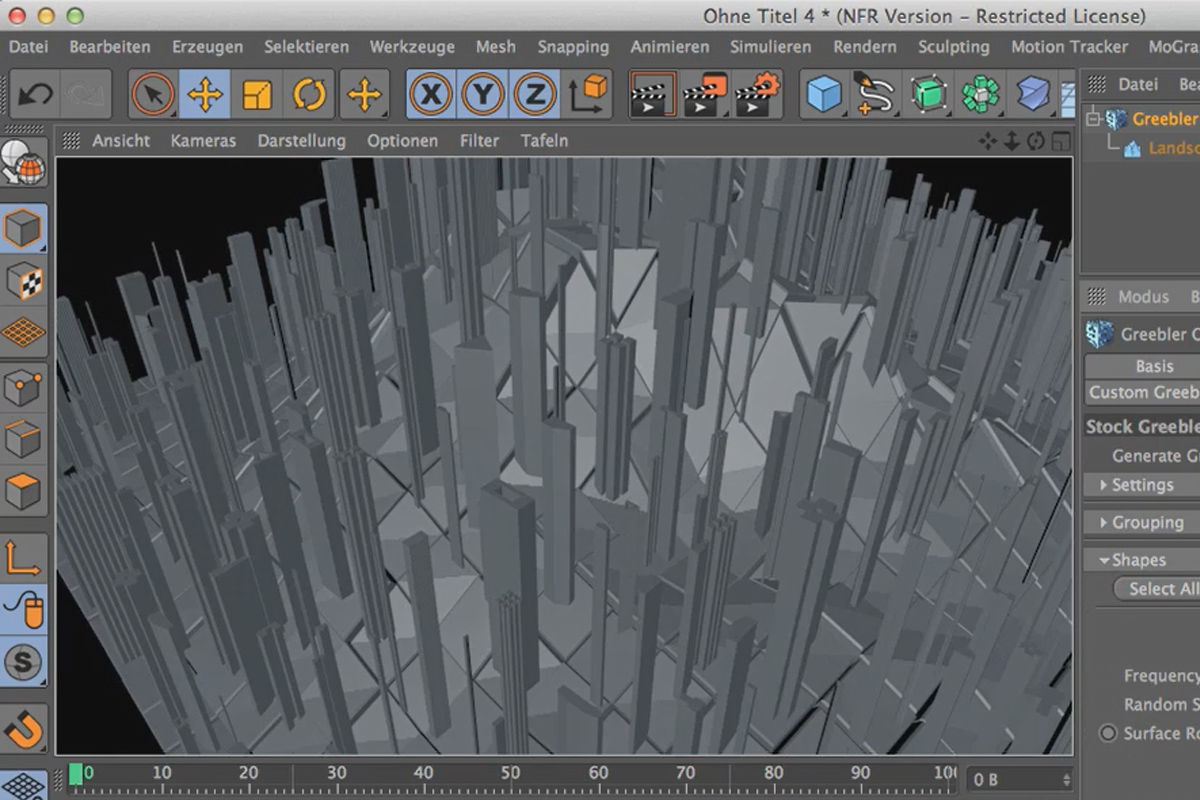Open the Sculpting menu
Image resolution: width=1200 pixels, height=800 pixels.
[x=953, y=46]
